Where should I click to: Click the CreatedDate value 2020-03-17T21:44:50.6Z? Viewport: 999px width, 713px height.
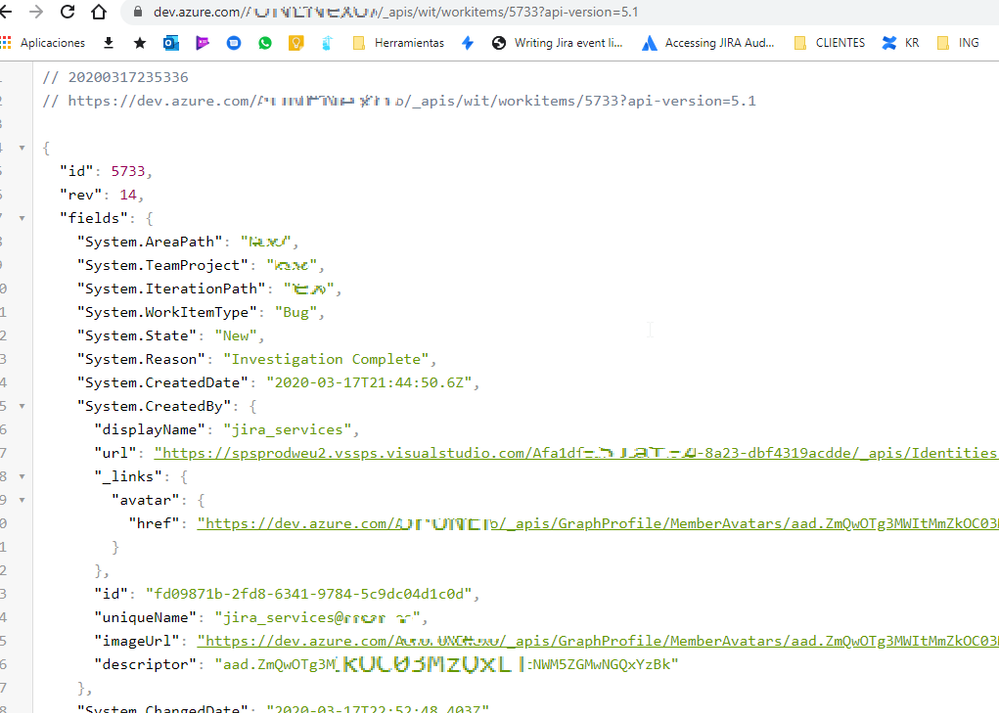tap(369, 383)
